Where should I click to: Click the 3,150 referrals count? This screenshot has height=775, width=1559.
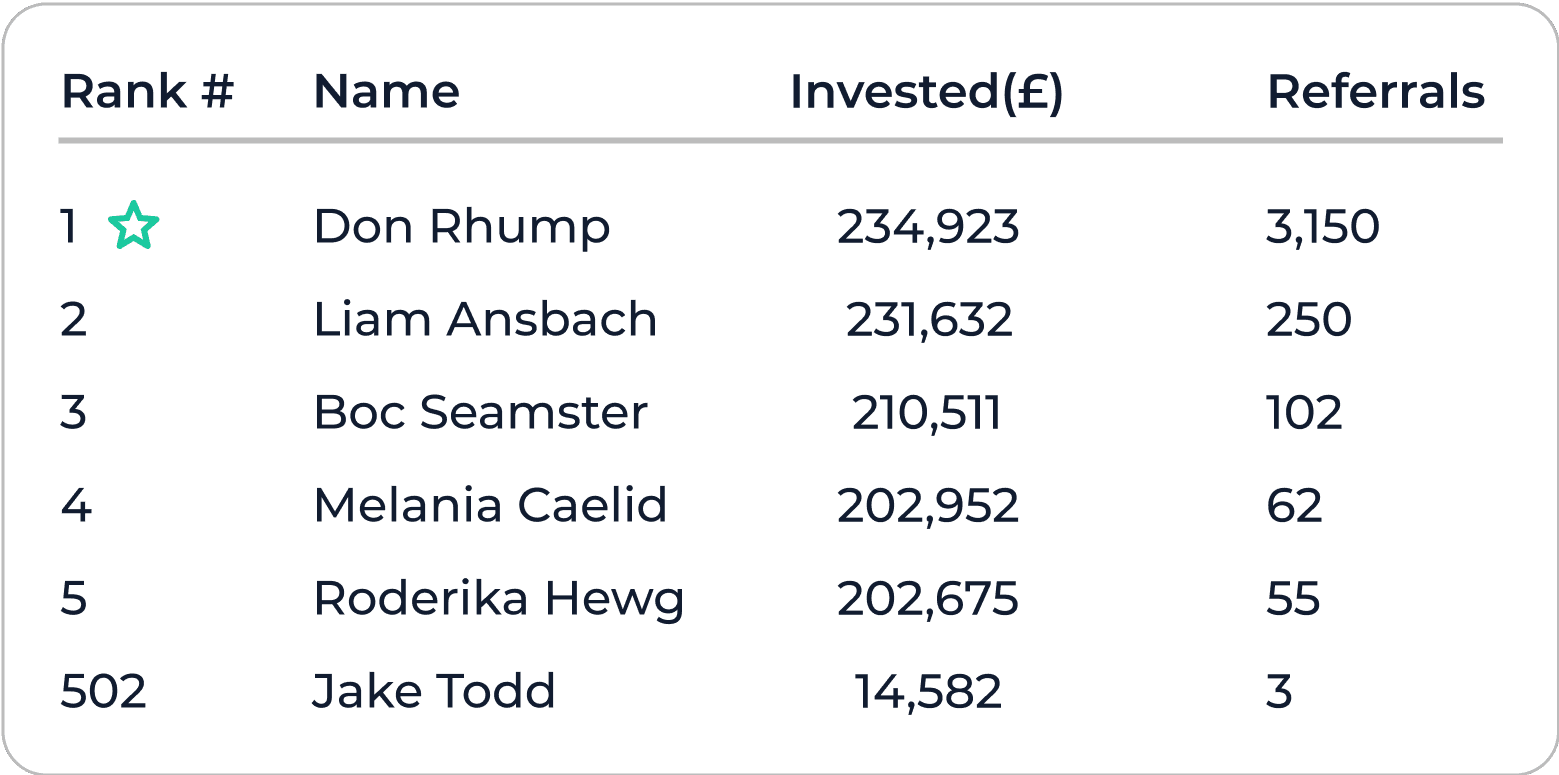pyautogui.click(x=1323, y=228)
